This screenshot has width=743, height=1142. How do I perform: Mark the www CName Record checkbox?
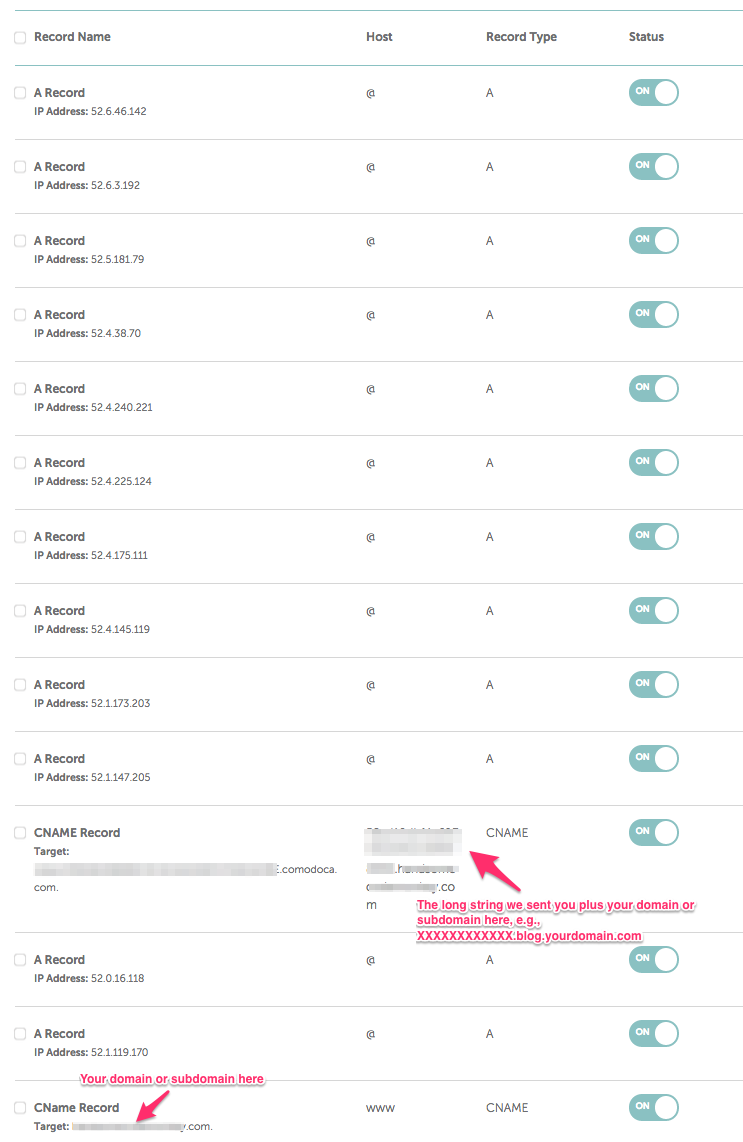tap(20, 1108)
